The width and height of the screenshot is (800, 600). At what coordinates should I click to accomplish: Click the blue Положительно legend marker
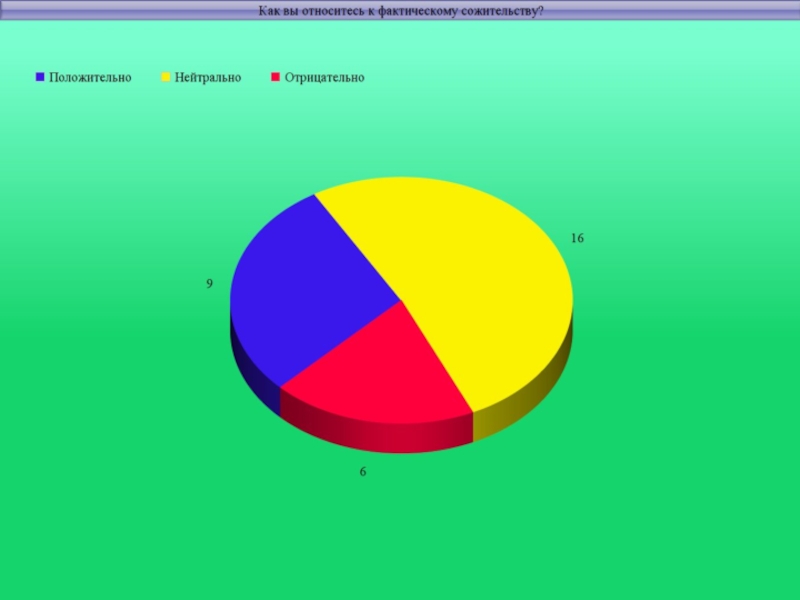(x=40, y=77)
